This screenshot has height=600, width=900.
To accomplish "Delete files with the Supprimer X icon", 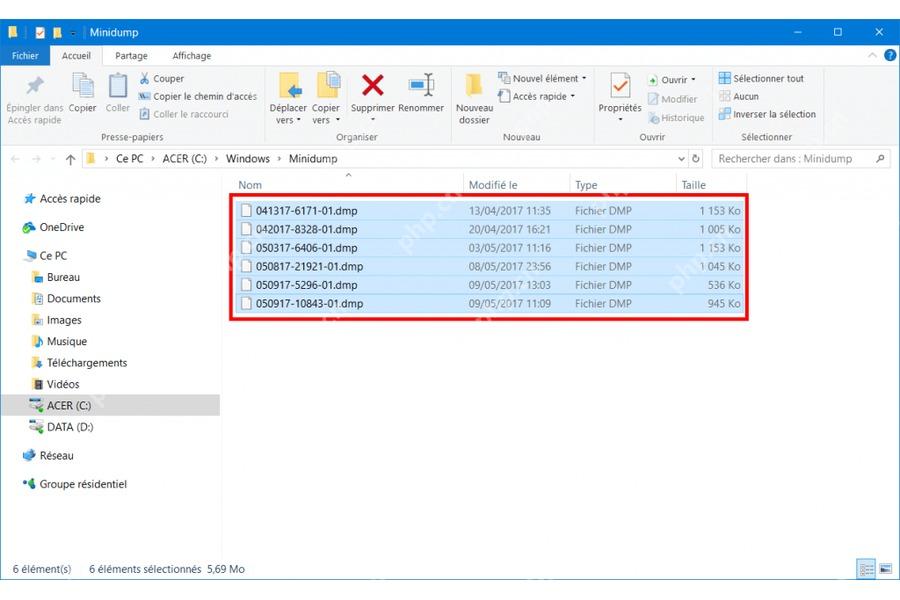I will point(373,86).
